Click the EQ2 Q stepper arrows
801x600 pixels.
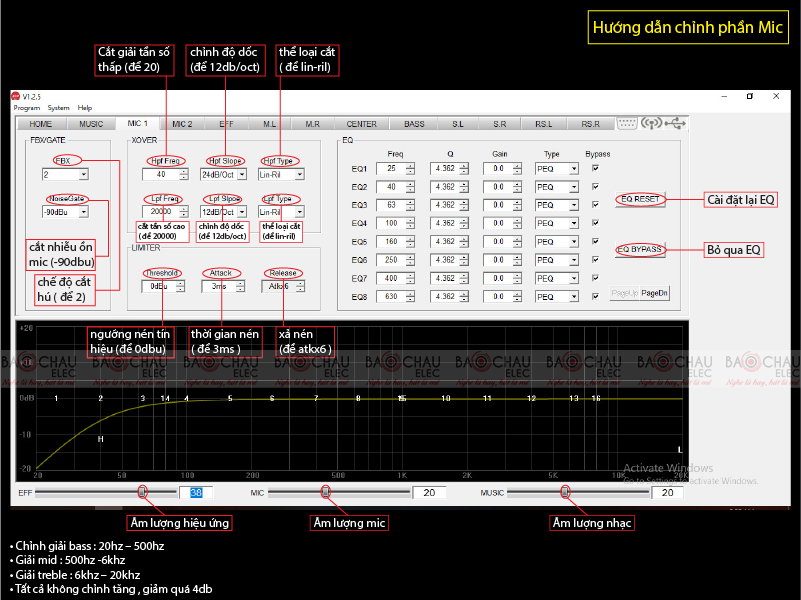click(x=464, y=187)
